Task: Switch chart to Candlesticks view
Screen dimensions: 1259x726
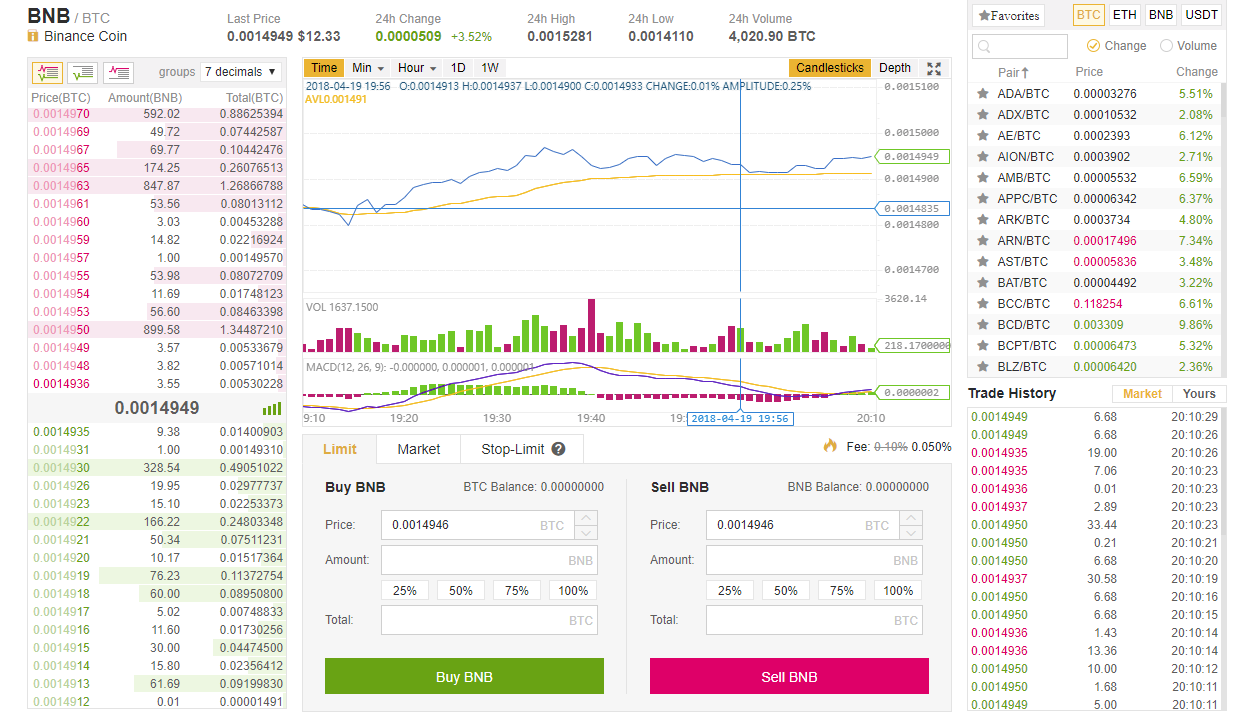Action: pyautogui.click(x=830, y=68)
